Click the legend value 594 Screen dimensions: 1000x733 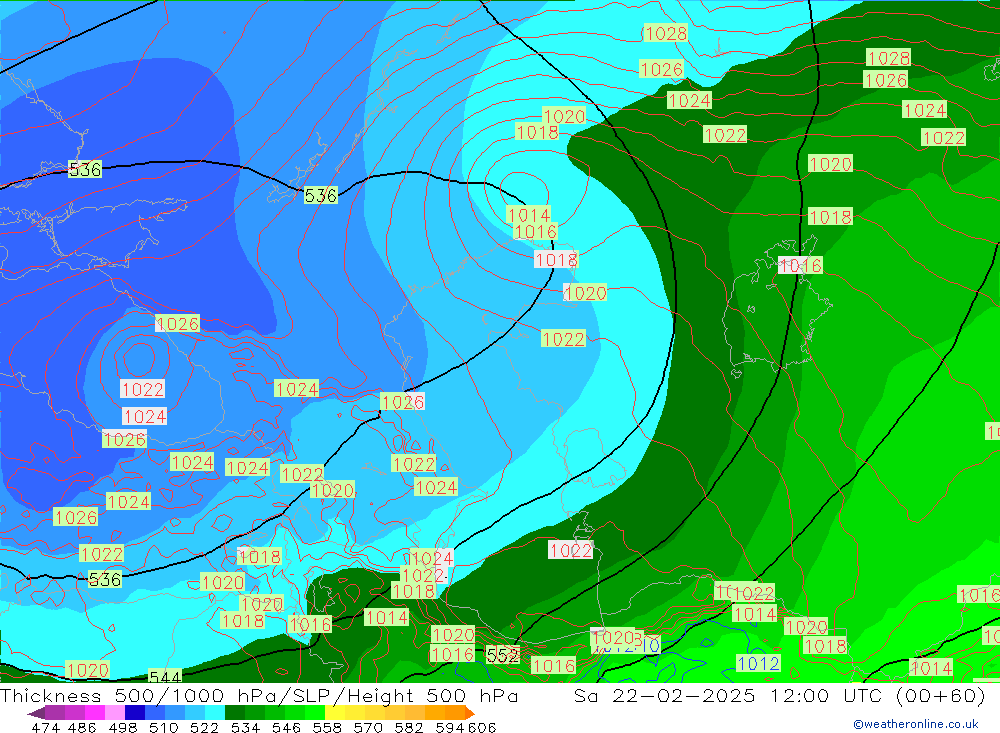point(450,727)
